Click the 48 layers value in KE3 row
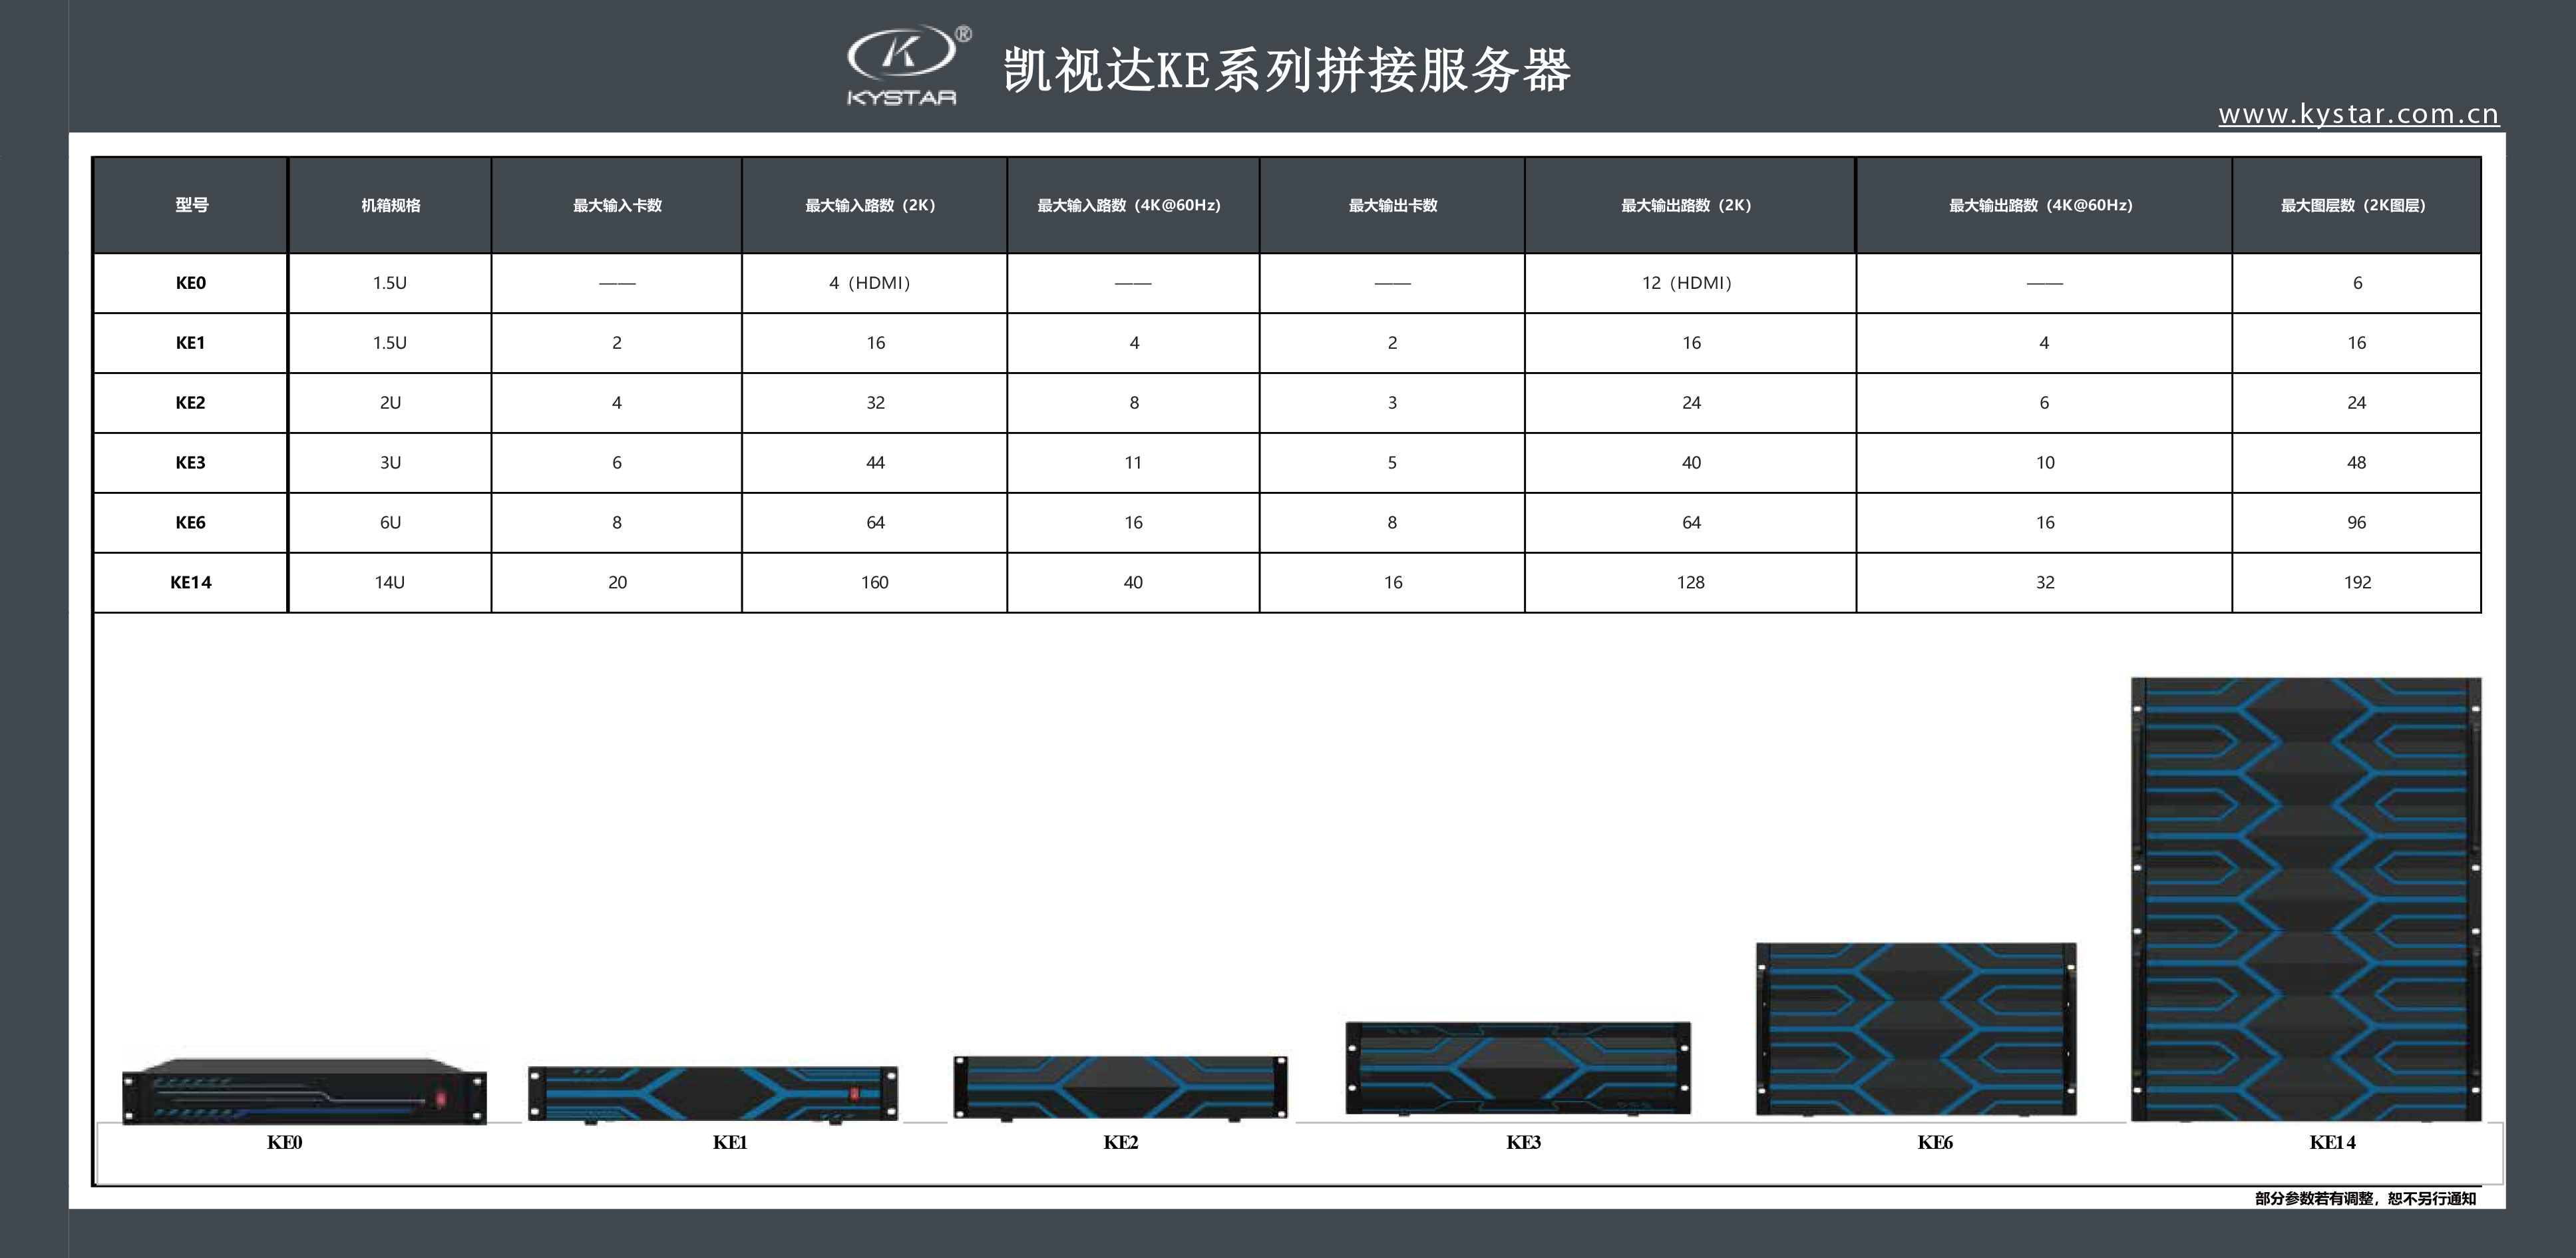The height and width of the screenshot is (1258, 2576). tap(2356, 463)
